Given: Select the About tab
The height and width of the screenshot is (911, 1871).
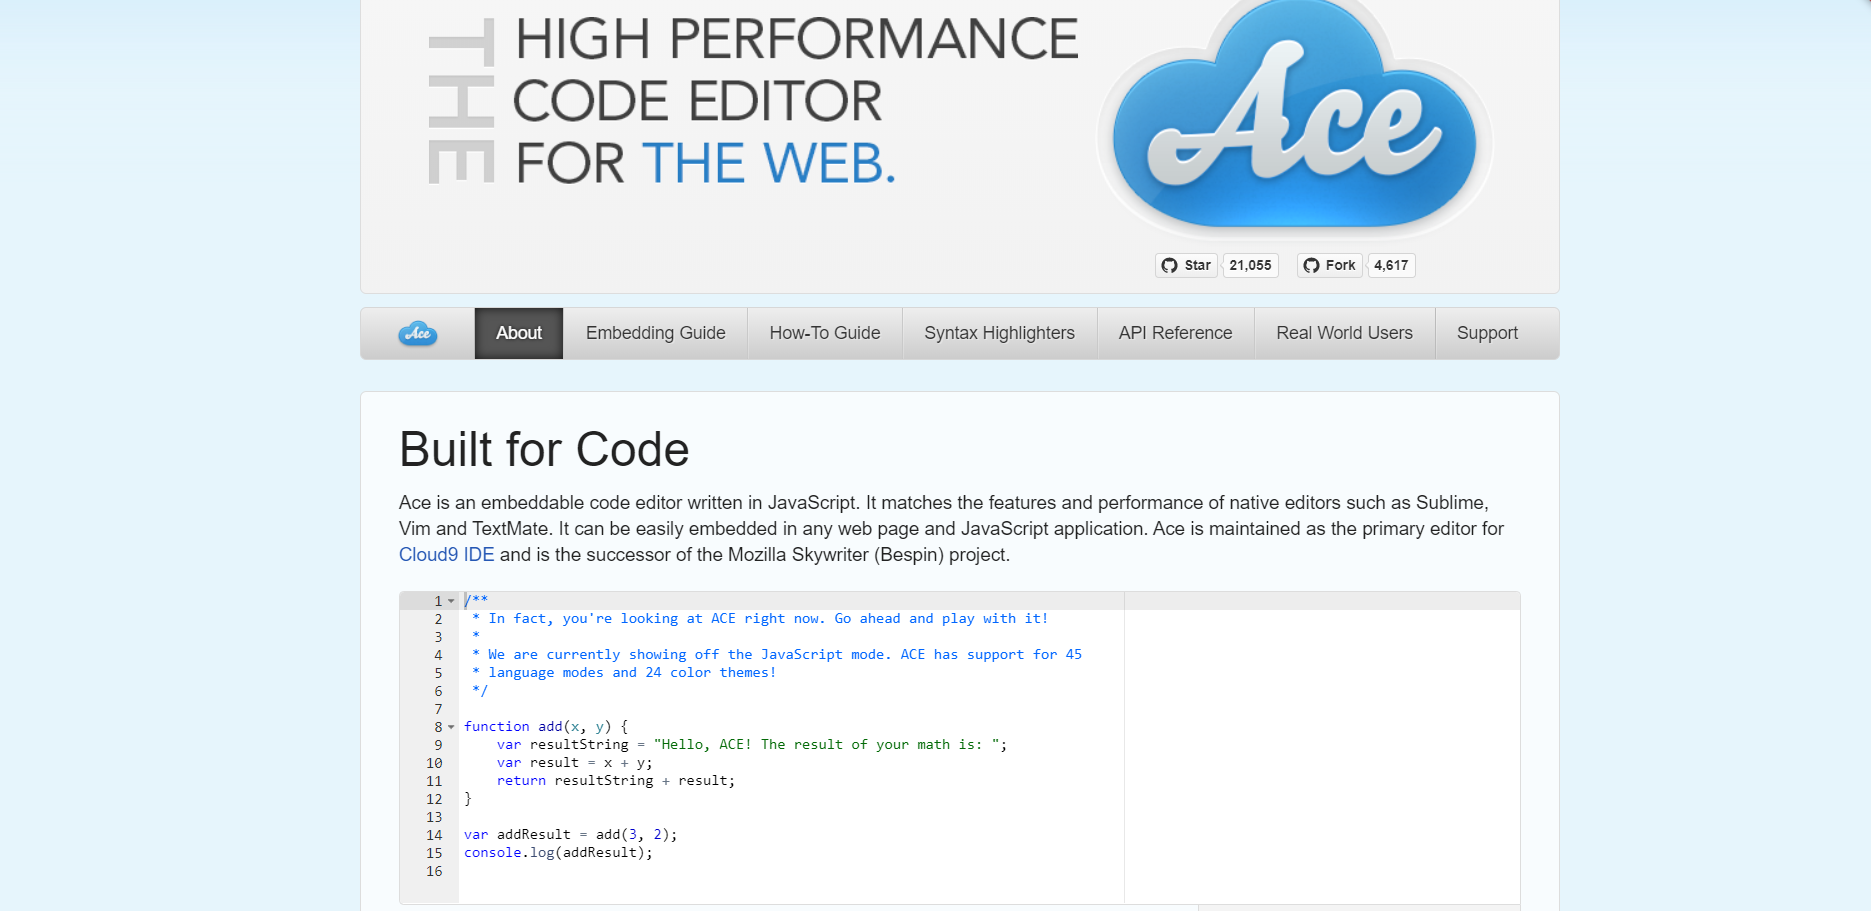Looking at the screenshot, I should (x=519, y=334).
